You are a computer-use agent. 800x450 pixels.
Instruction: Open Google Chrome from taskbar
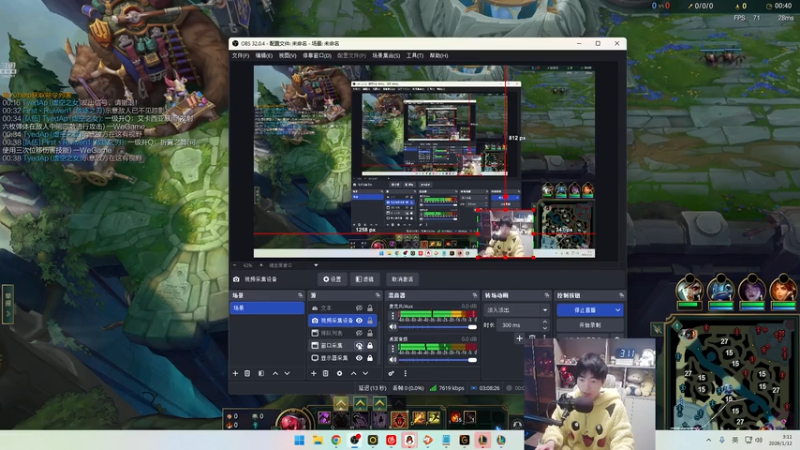336,440
